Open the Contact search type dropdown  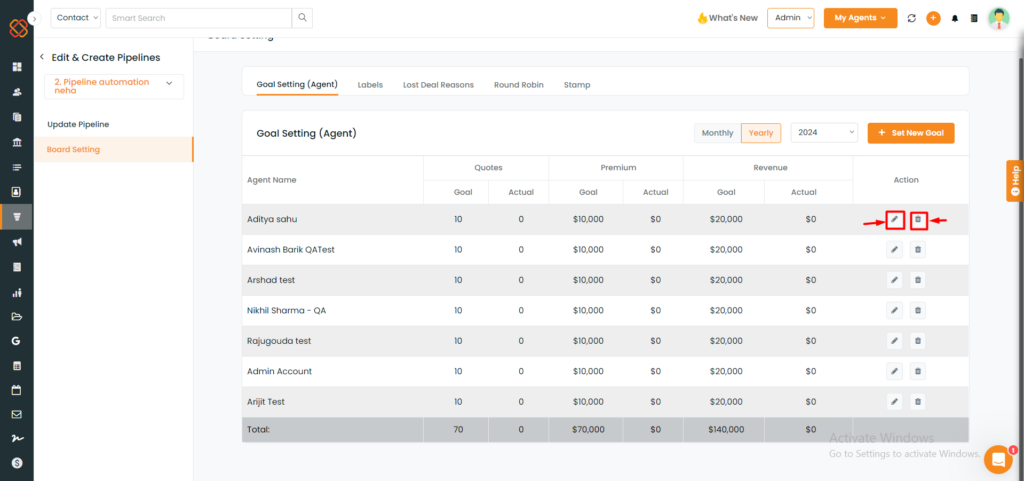[x=76, y=18]
